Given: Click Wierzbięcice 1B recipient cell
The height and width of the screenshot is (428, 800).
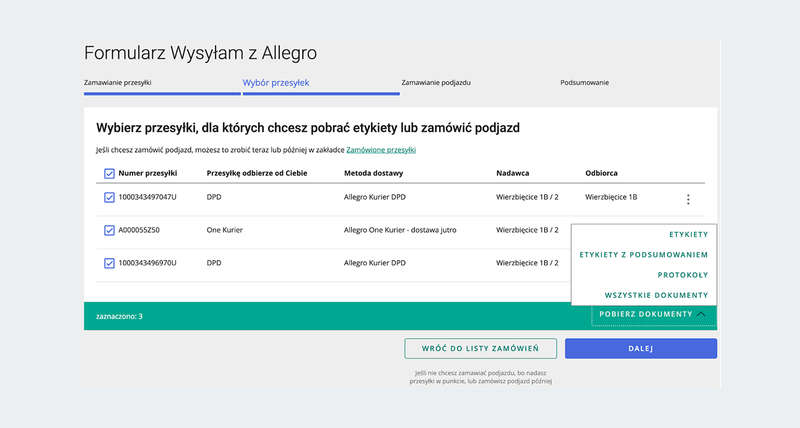Looking at the screenshot, I should pyautogui.click(x=611, y=197).
